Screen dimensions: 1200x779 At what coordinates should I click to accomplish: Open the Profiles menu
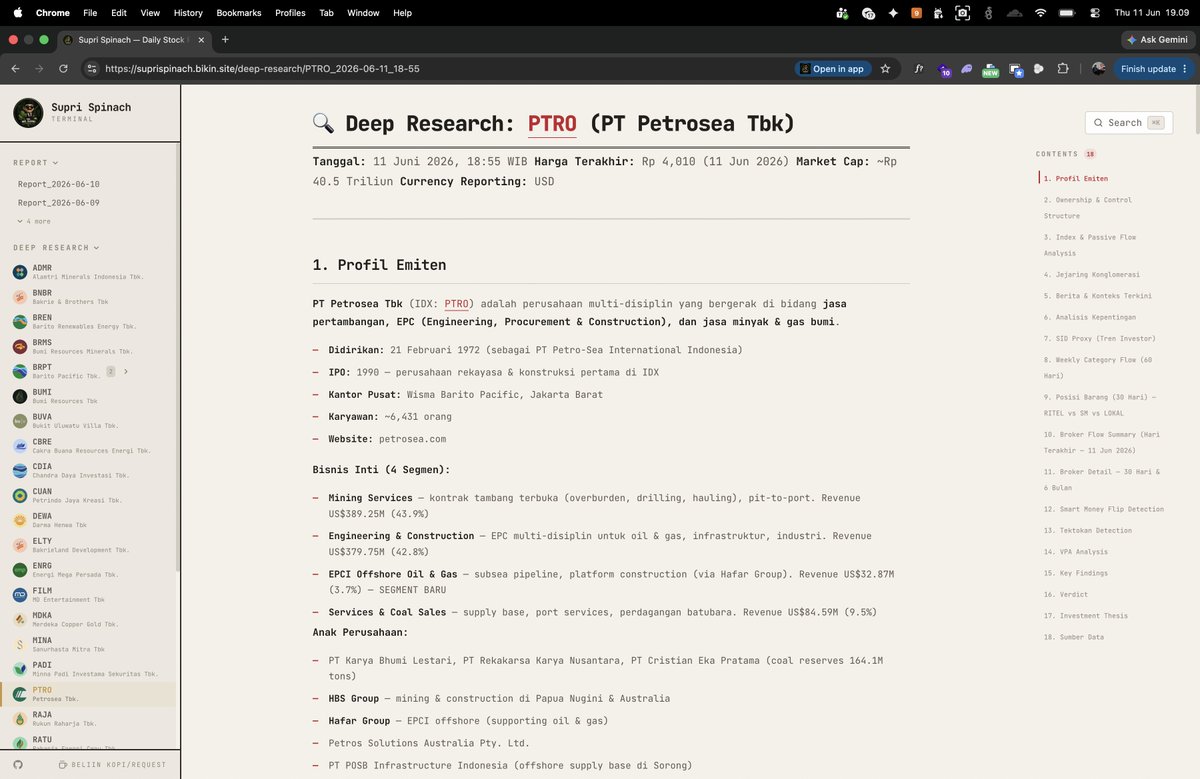click(290, 13)
